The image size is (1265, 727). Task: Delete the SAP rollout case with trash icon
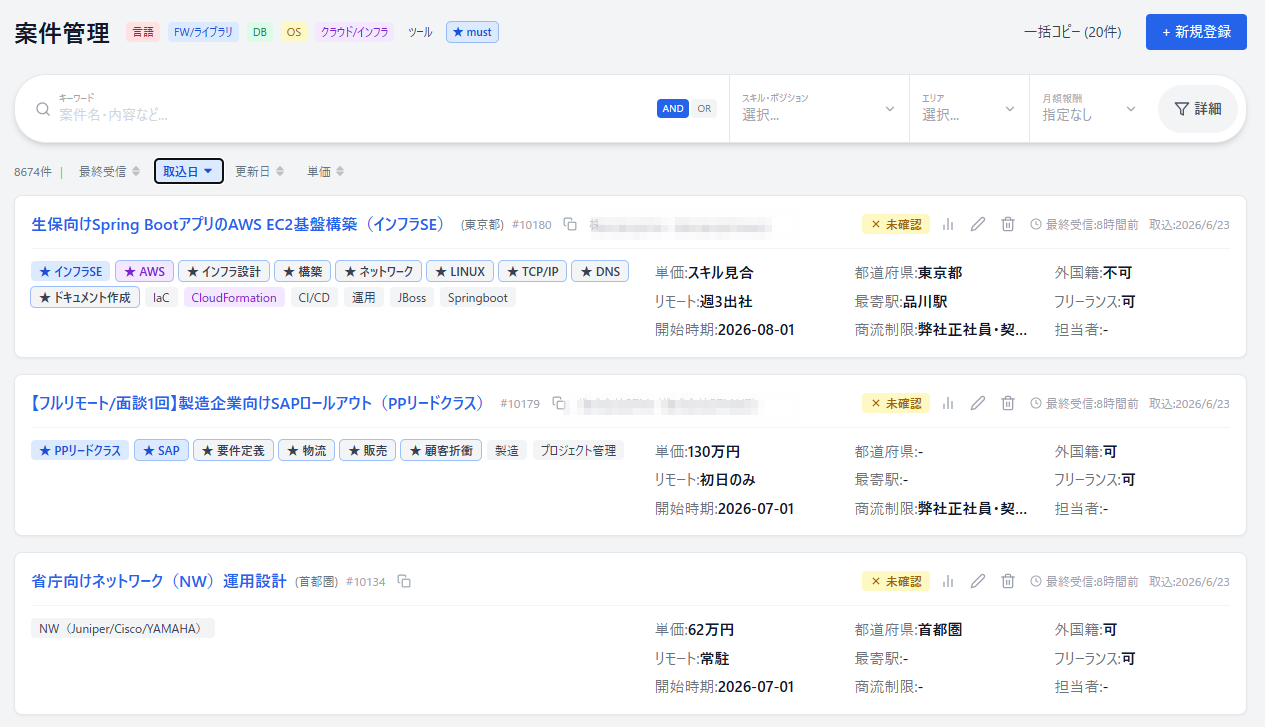pyautogui.click(x=1008, y=403)
